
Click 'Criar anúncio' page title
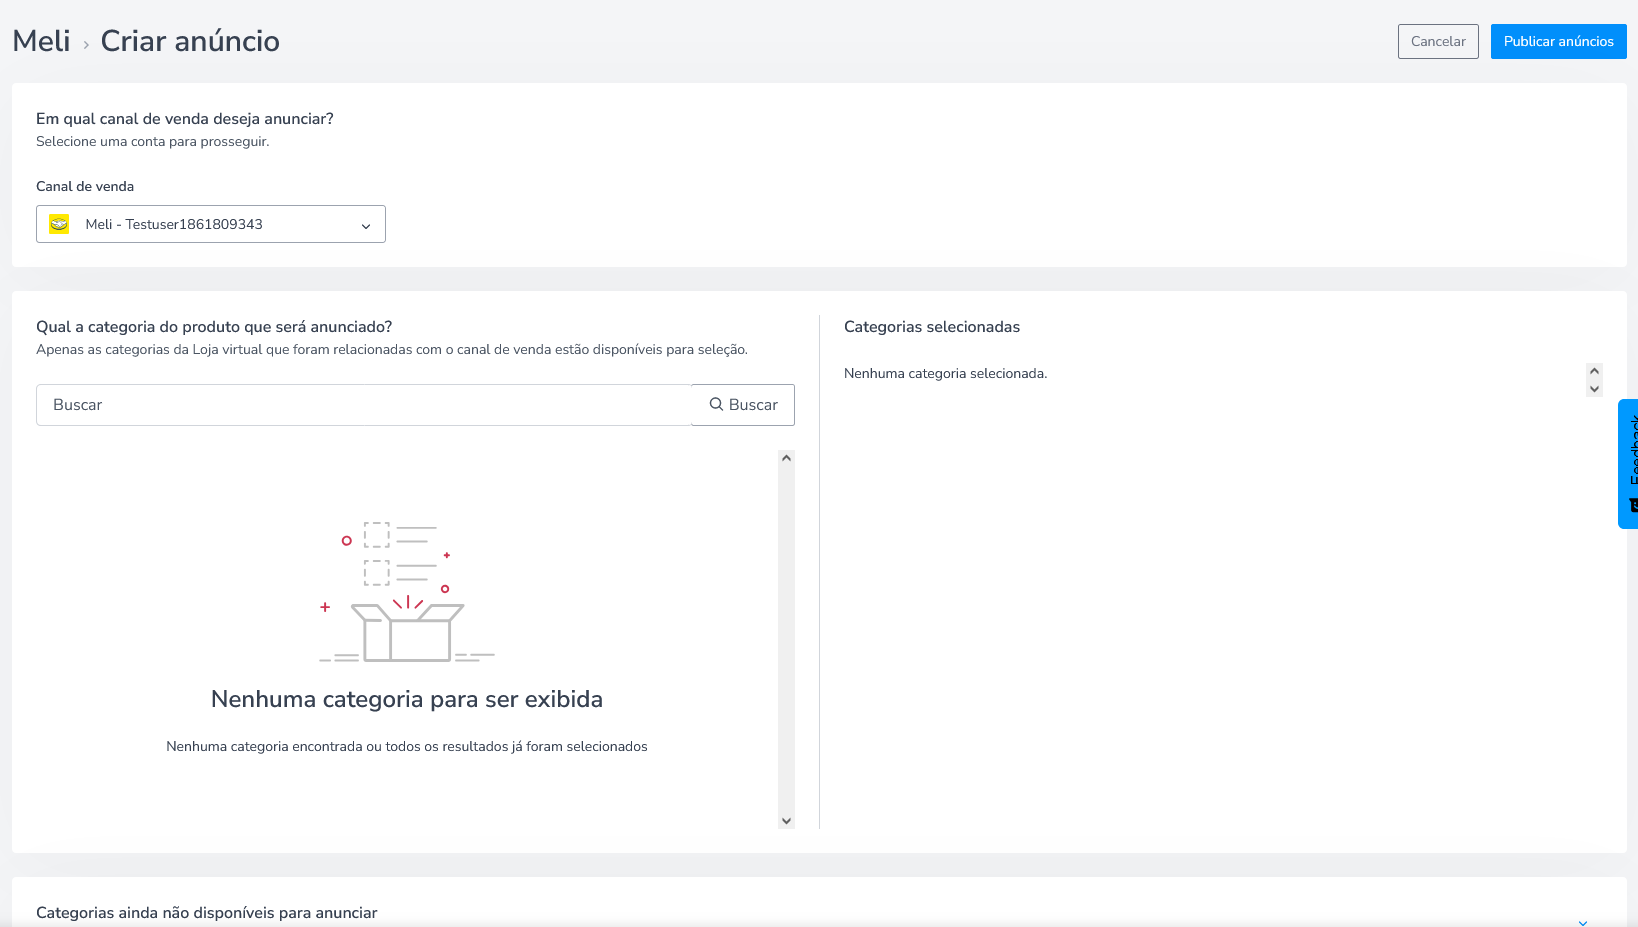(190, 41)
